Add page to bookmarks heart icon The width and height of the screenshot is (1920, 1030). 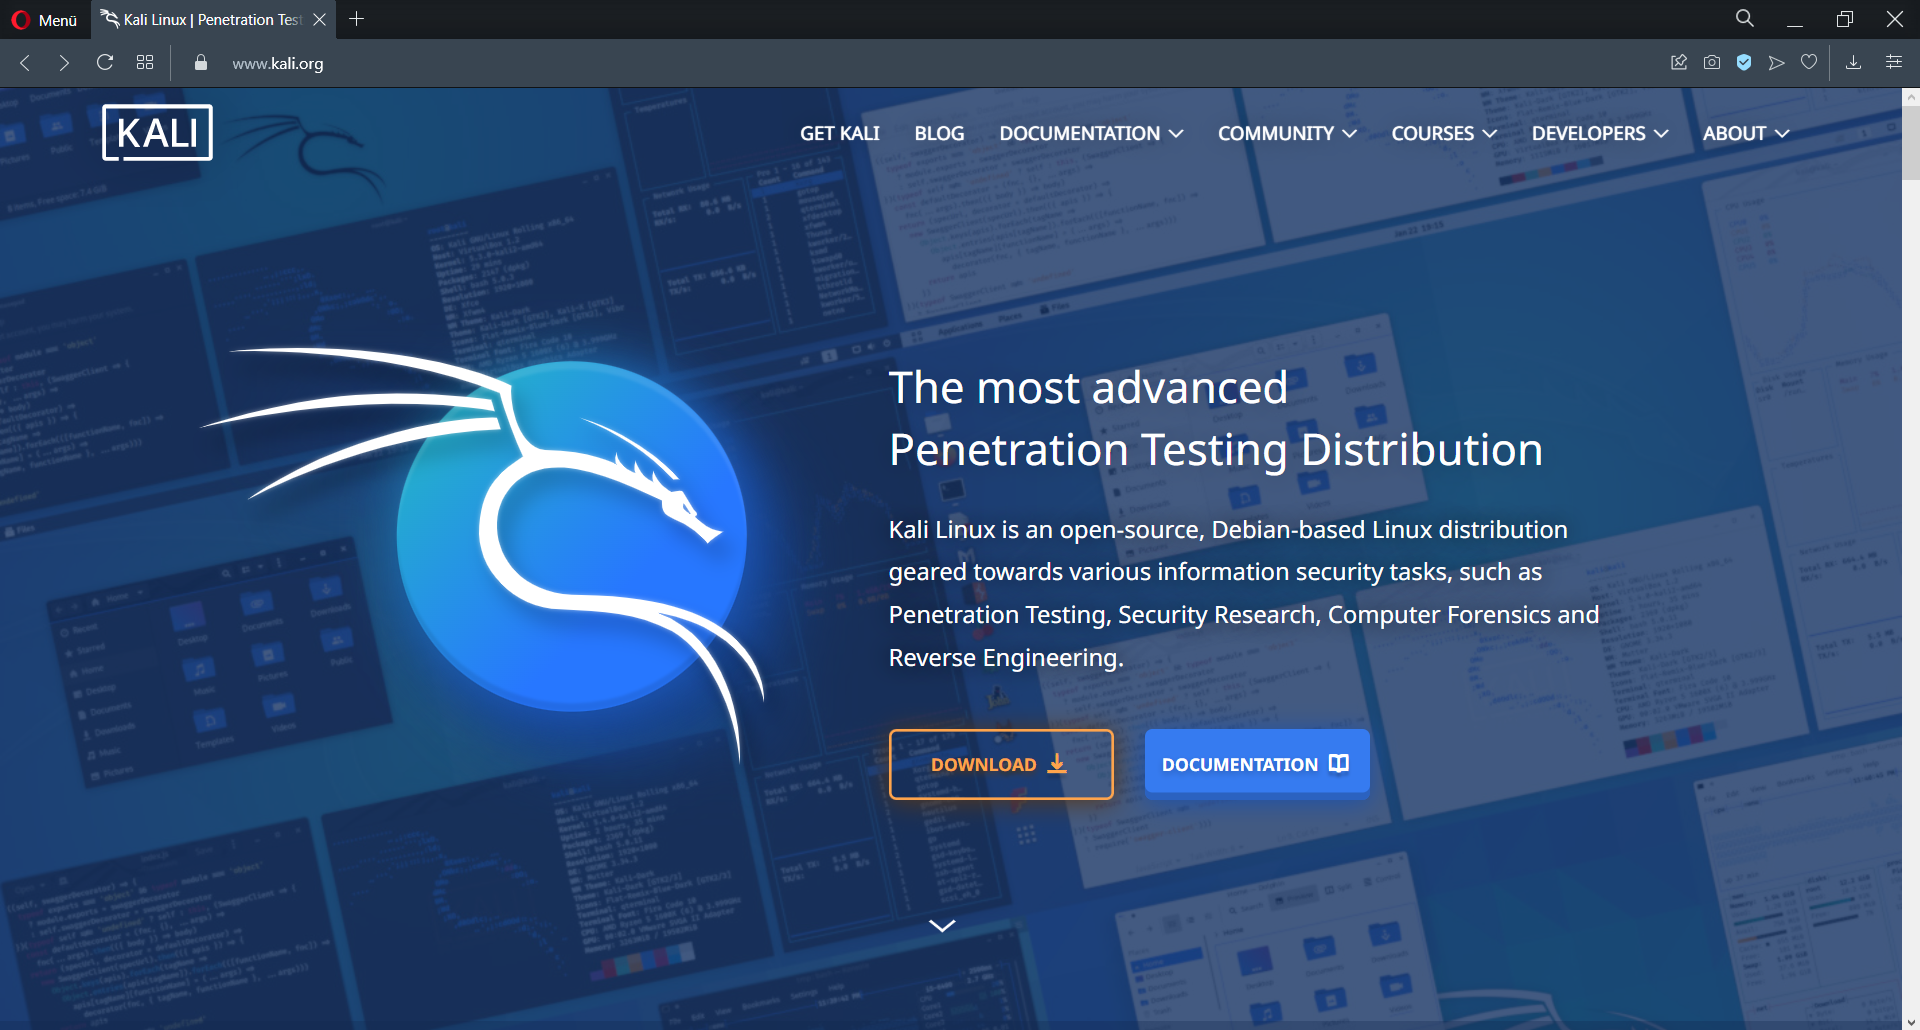click(x=1809, y=62)
